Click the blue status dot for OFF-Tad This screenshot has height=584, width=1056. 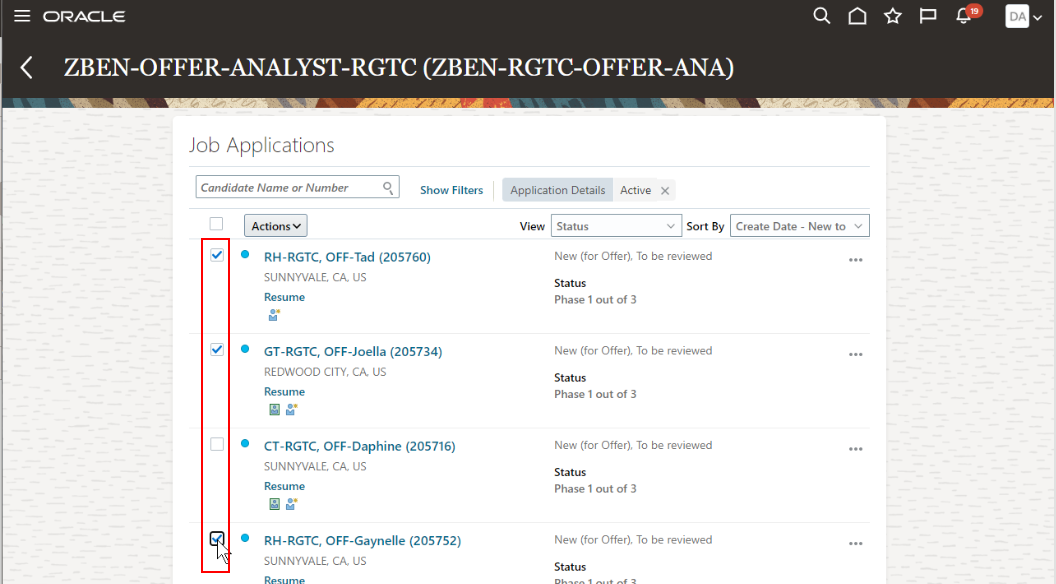(245, 255)
